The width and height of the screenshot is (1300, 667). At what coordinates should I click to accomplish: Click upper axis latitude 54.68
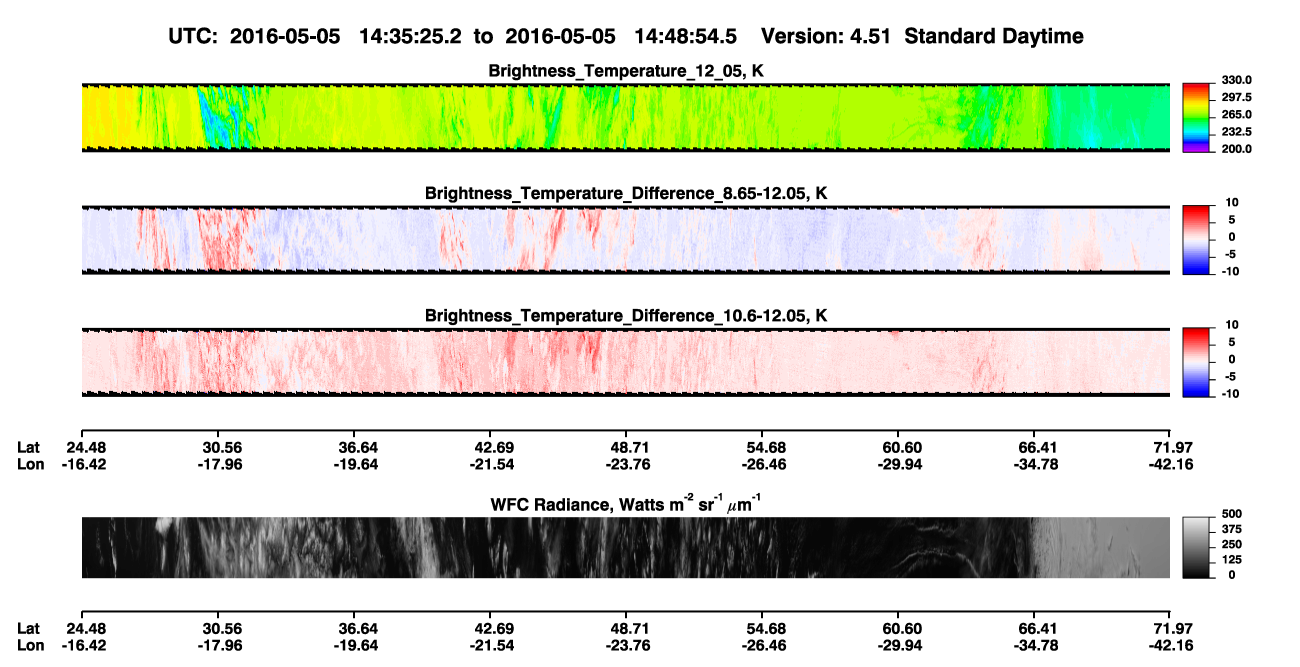click(x=763, y=447)
